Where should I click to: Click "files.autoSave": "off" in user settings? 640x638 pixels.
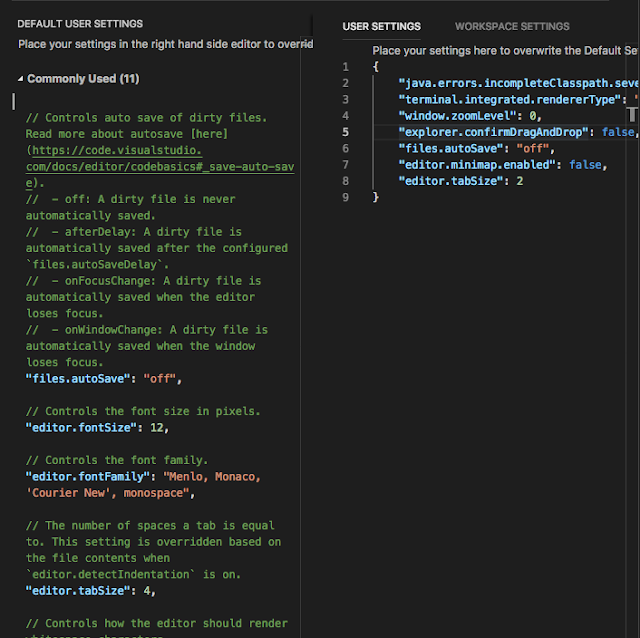[477, 149]
